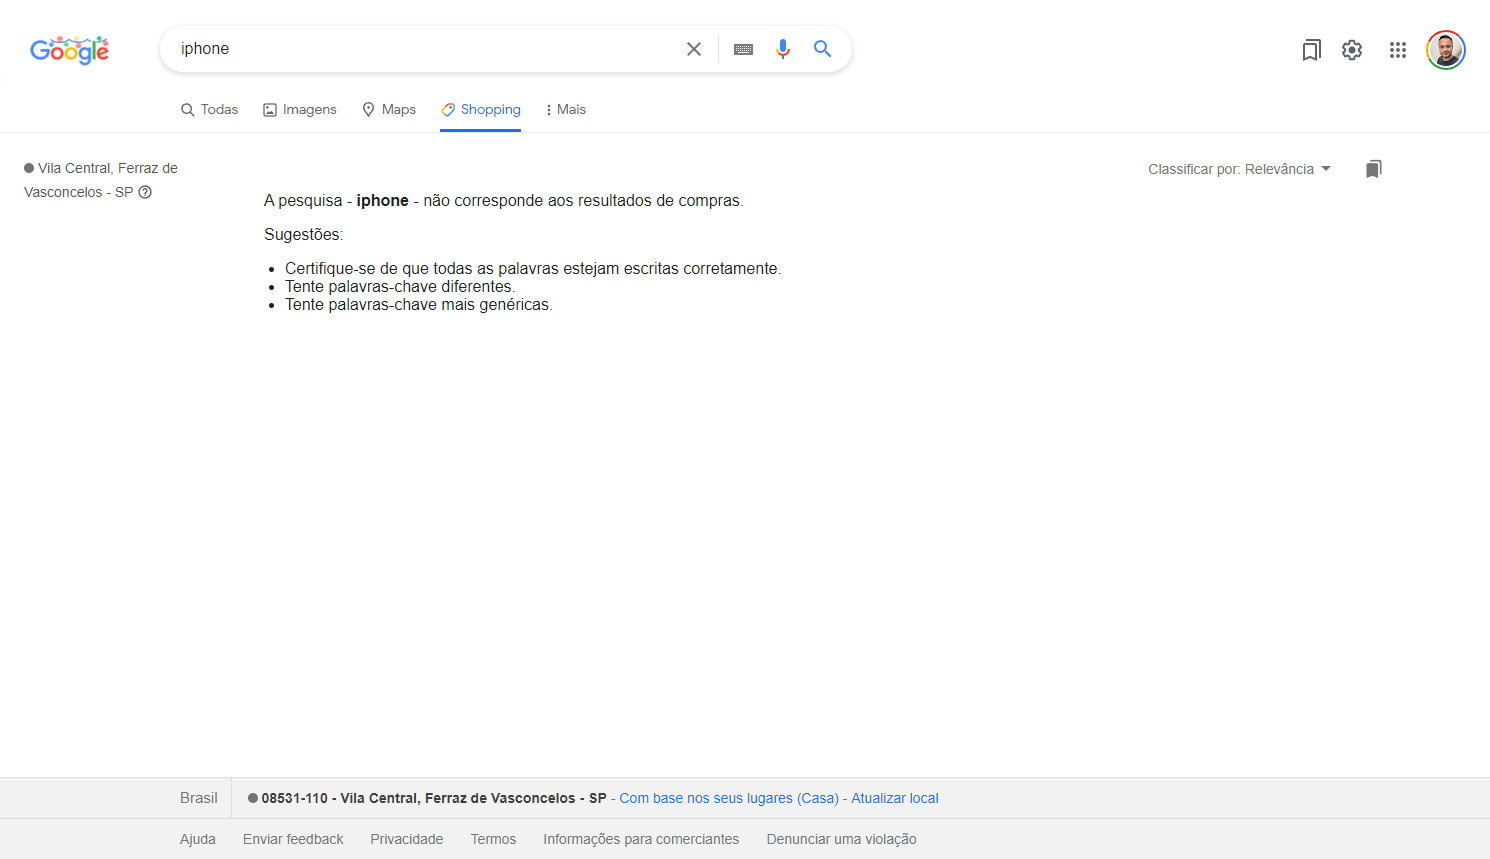Click the Brasil text in the footer
The image size is (1490, 859).
[x=199, y=798]
